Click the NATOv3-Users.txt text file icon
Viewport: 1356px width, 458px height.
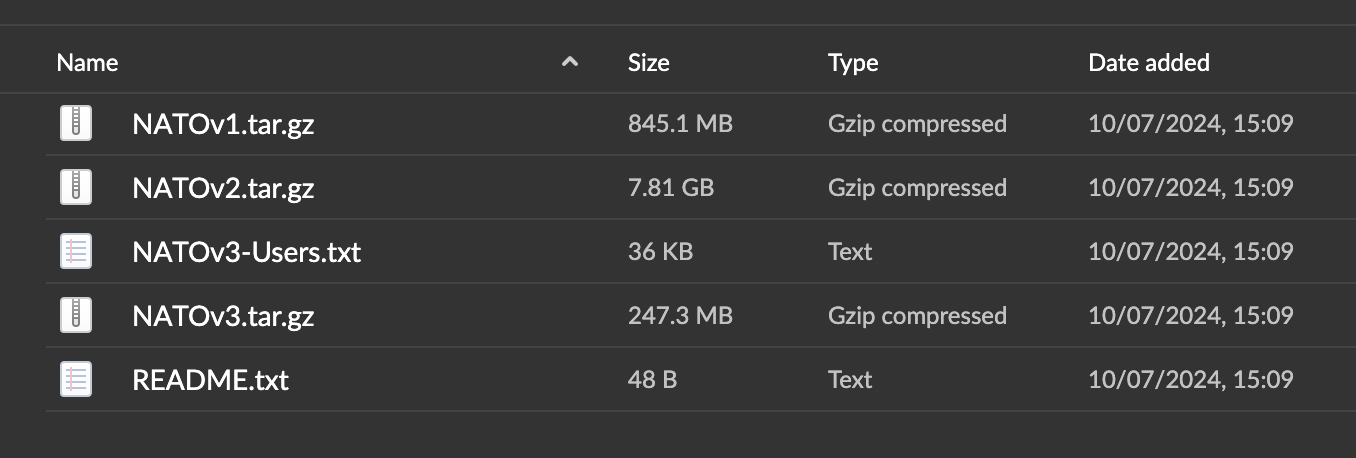tap(76, 251)
